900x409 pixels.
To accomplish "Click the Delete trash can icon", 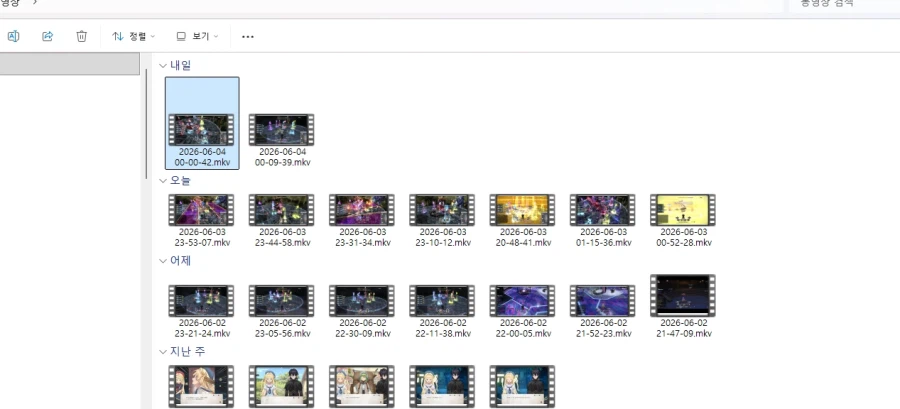I will (x=82, y=36).
